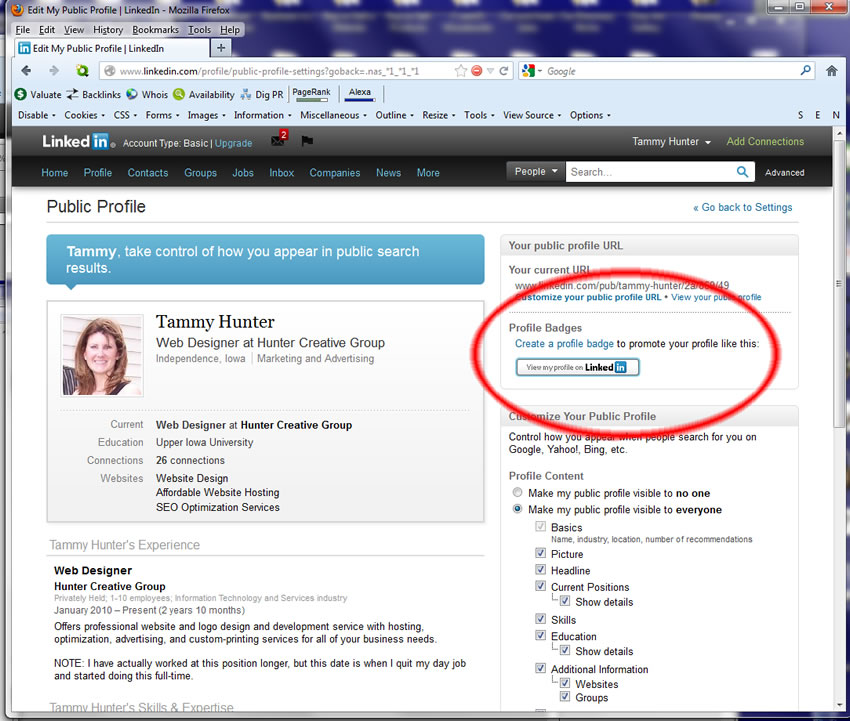Select make profile visible to no one
The image size is (850, 721).
click(517, 492)
